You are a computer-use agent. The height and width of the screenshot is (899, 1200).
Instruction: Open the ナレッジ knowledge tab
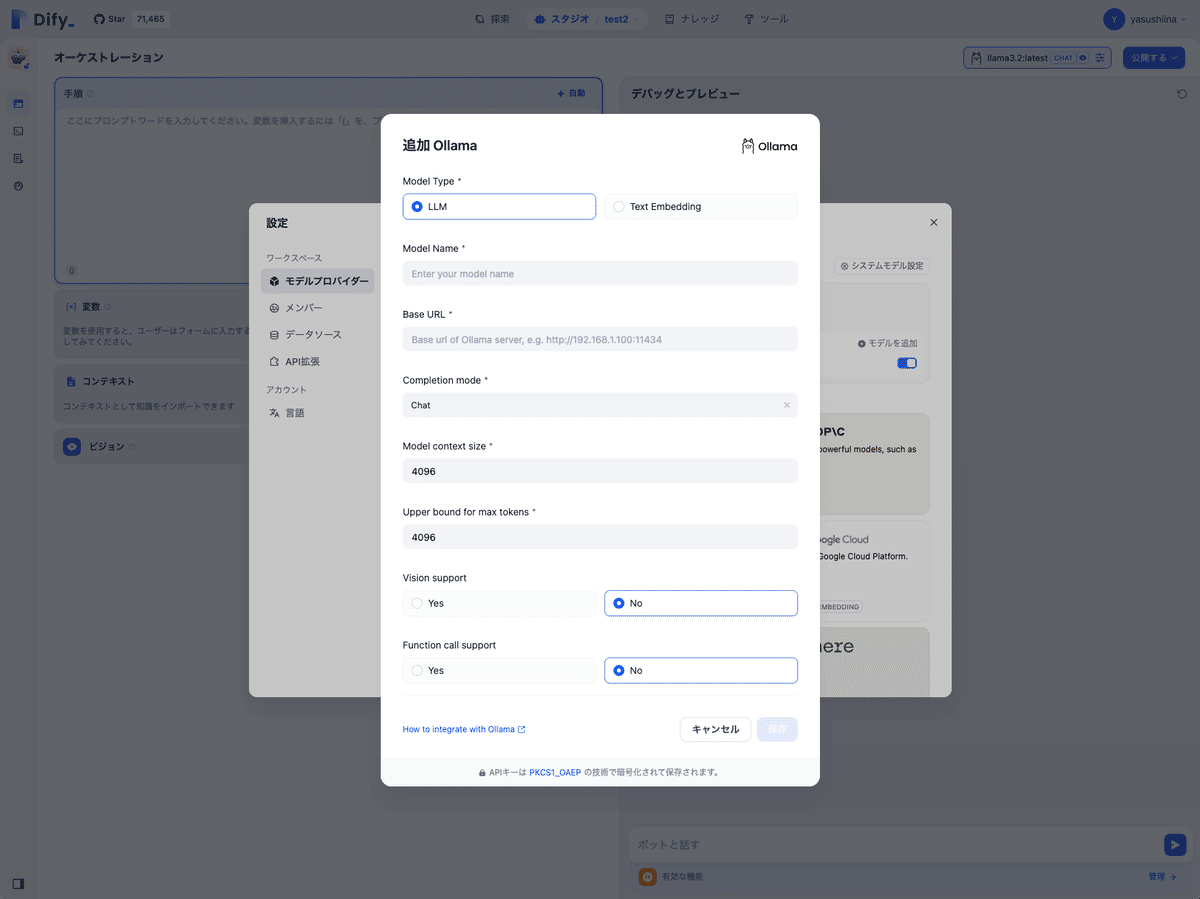coord(692,19)
